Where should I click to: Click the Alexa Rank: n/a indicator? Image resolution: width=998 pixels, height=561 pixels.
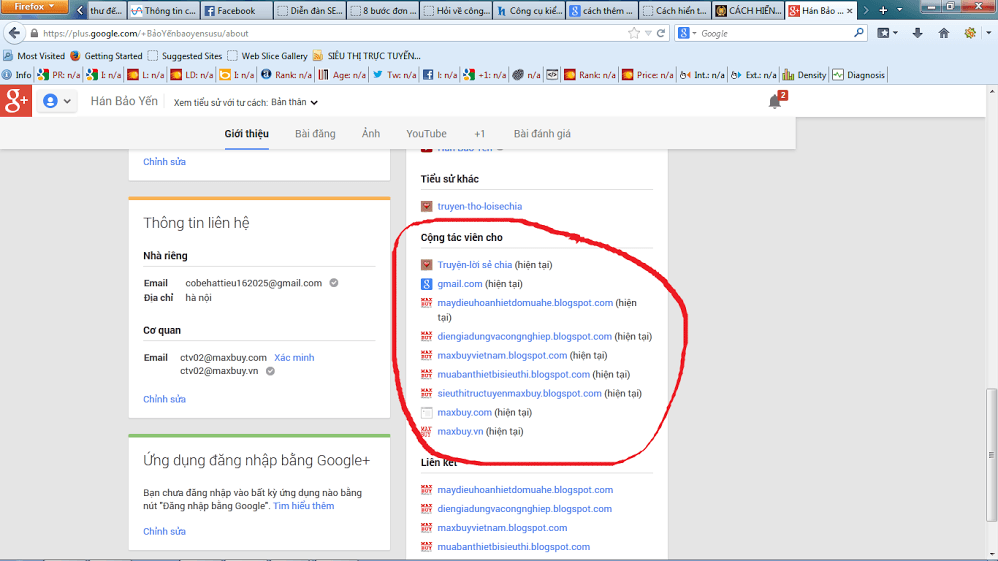tap(286, 75)
